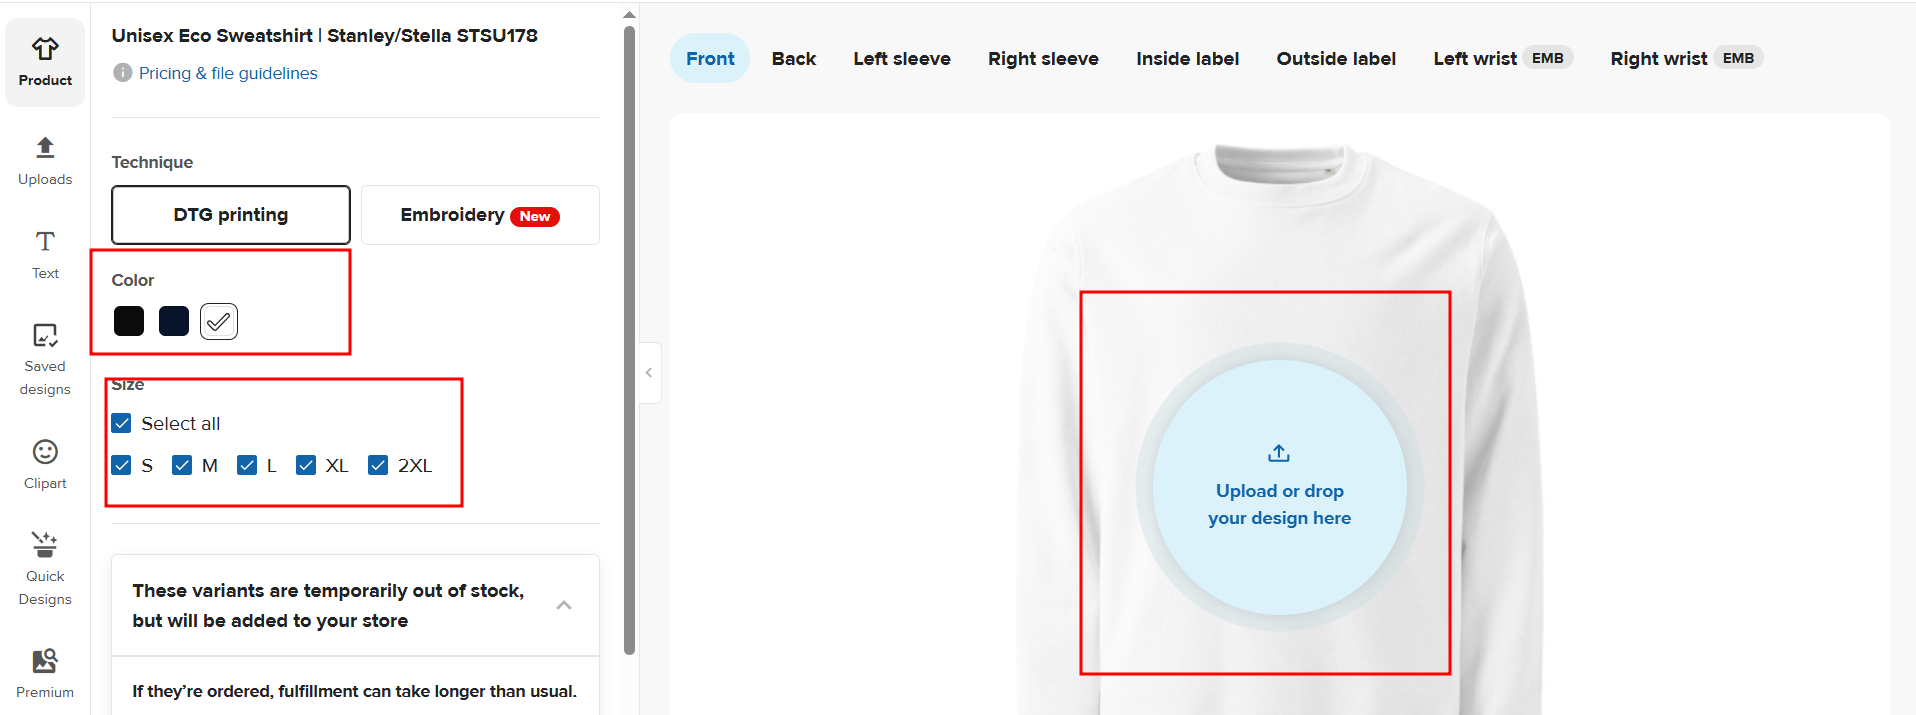Open Quick Designs panel

coord(45,569)
